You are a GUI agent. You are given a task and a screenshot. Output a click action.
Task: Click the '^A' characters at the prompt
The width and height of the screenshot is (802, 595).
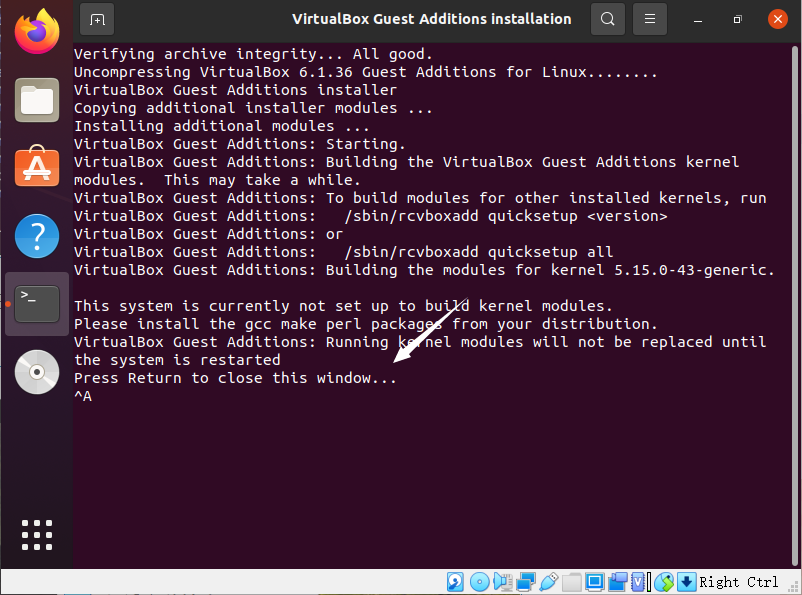point(83,396)
